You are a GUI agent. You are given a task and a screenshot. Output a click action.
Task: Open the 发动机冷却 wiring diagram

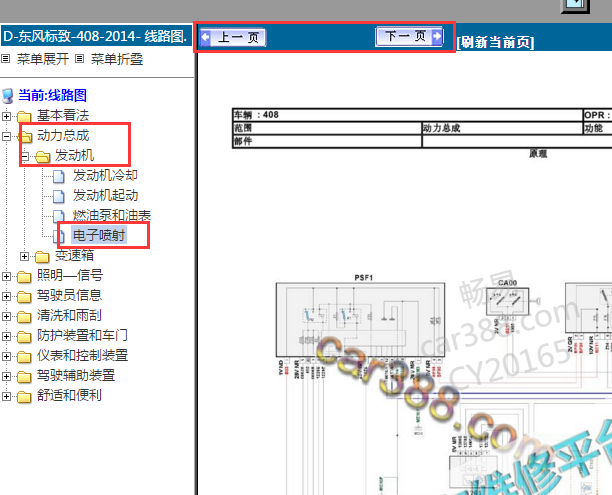[x=105, y=175]
